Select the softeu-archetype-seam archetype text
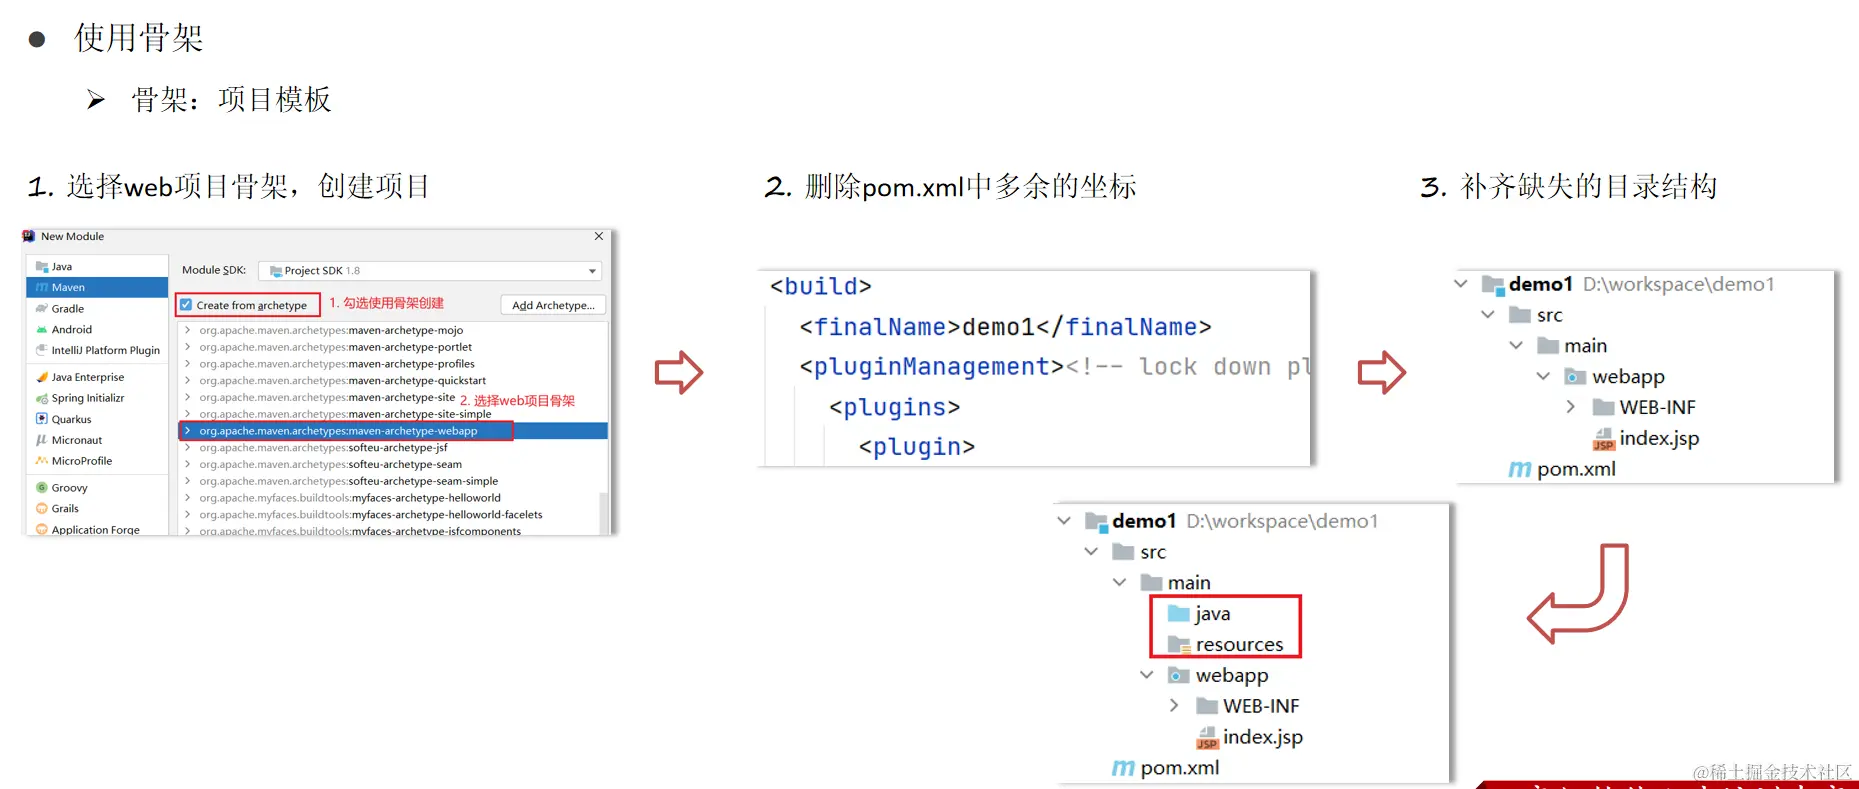Screen dimensions: 1859x789 pos(405,465)
